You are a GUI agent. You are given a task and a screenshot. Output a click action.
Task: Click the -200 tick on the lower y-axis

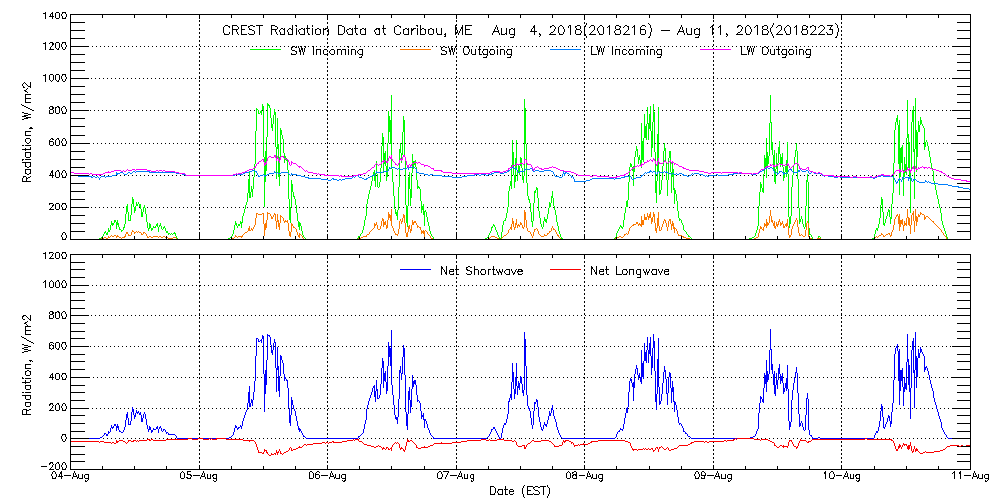coord(54,466)
